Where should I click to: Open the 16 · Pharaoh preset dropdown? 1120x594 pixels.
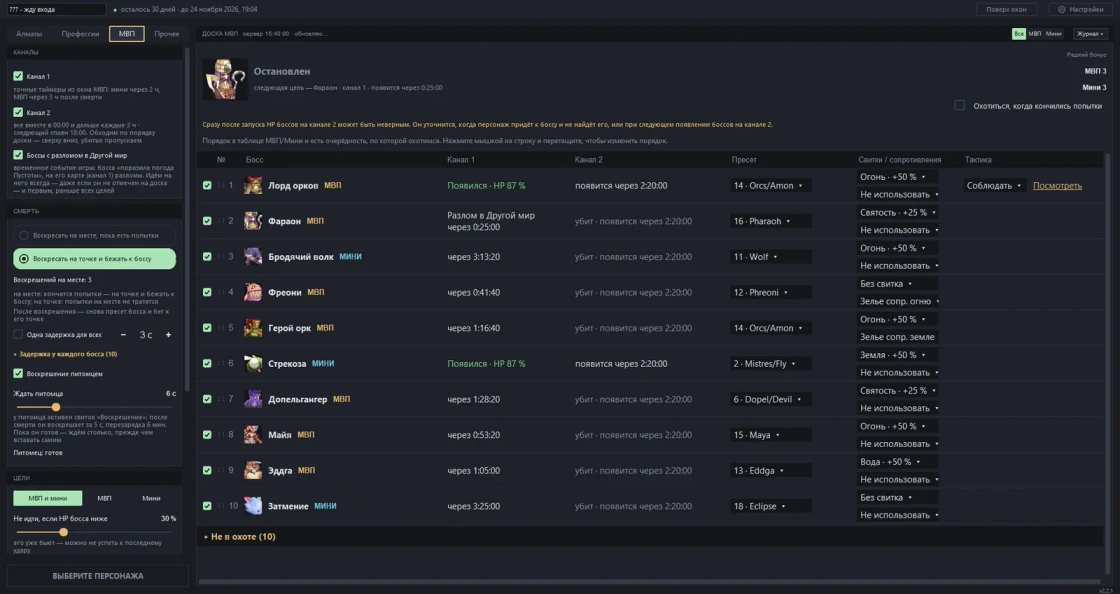770,221
